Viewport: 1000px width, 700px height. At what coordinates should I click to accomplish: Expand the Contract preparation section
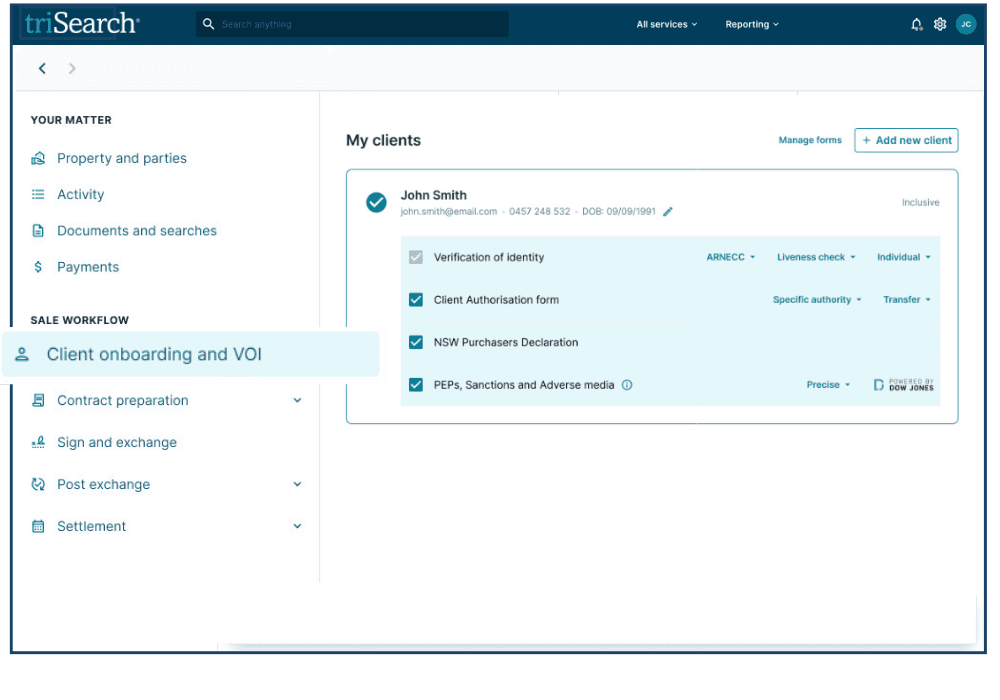(x=297, y=401)
